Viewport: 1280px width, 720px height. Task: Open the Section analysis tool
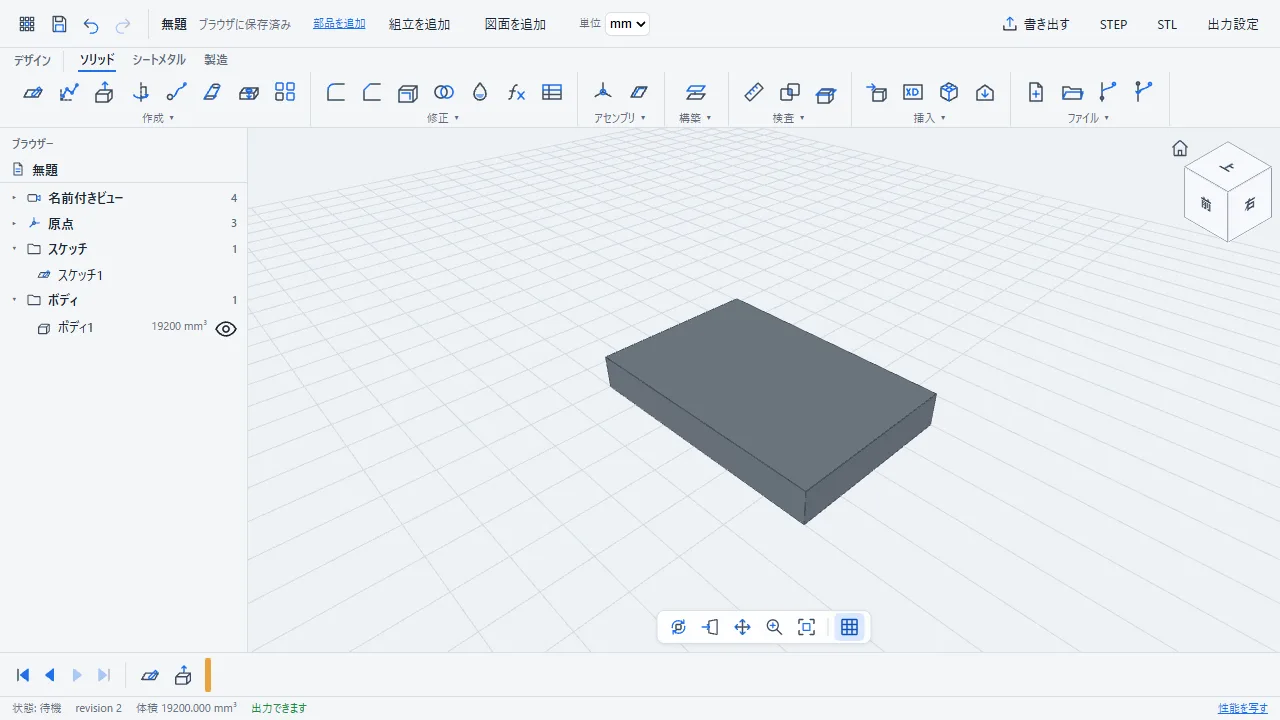point(826,92)
